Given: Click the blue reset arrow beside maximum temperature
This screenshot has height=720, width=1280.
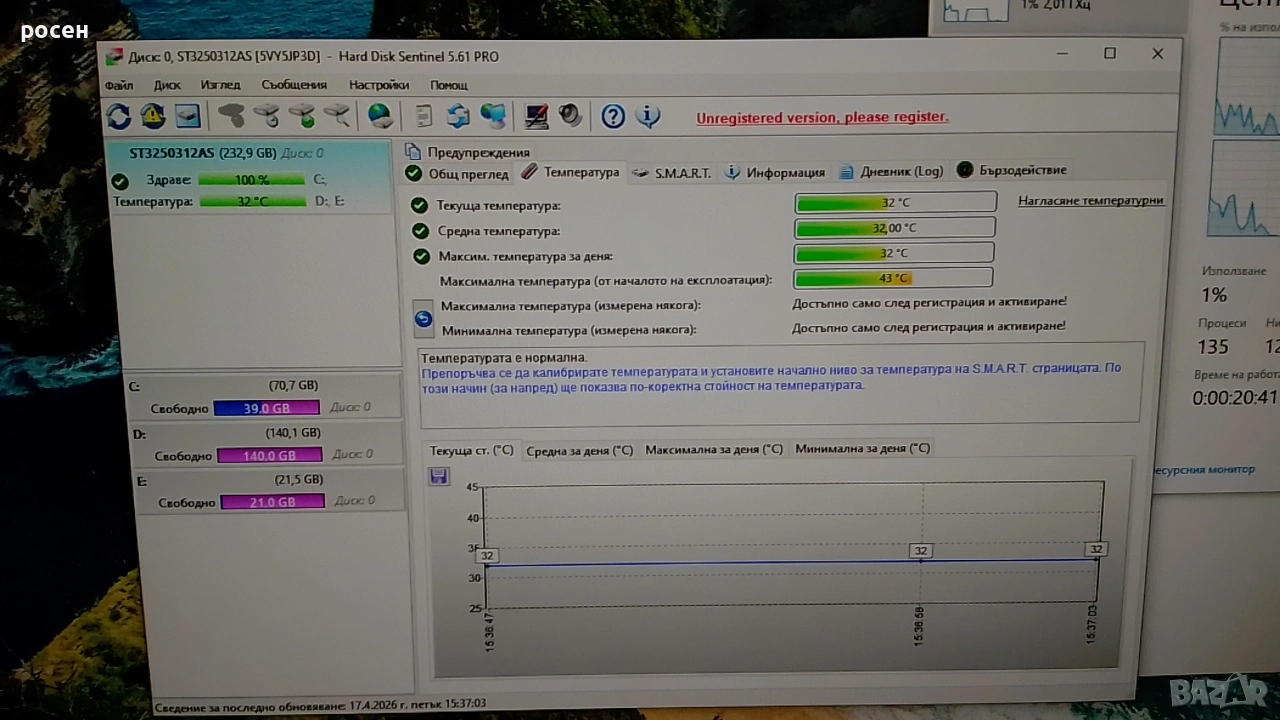Looking at the screenshot, I should point(423,318).
